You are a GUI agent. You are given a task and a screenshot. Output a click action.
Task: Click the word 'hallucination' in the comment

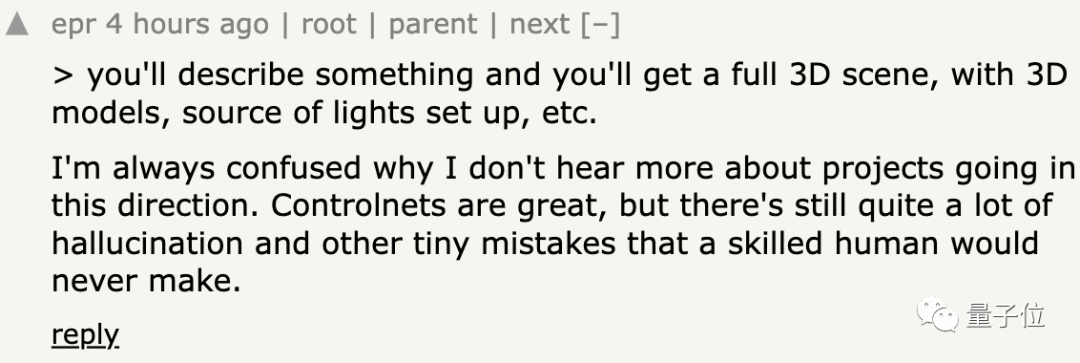[x=147, y=243]
